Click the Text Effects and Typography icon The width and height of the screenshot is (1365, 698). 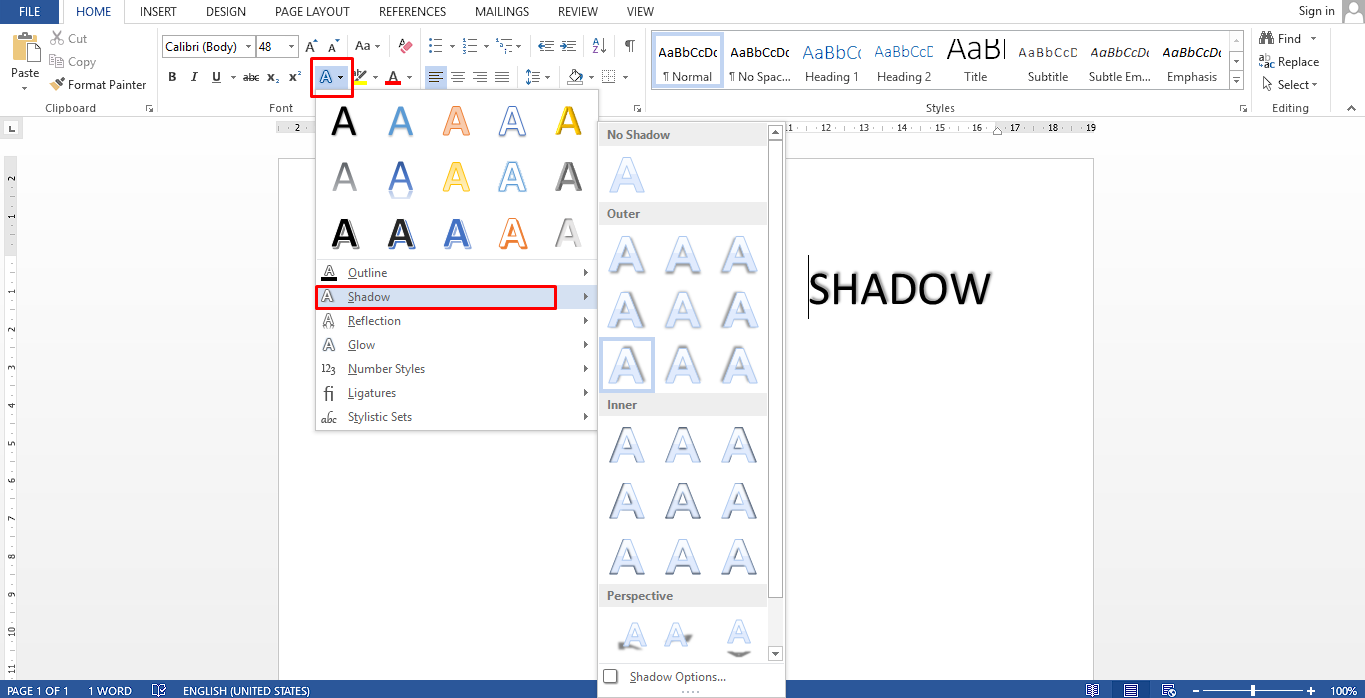[326, 77]
